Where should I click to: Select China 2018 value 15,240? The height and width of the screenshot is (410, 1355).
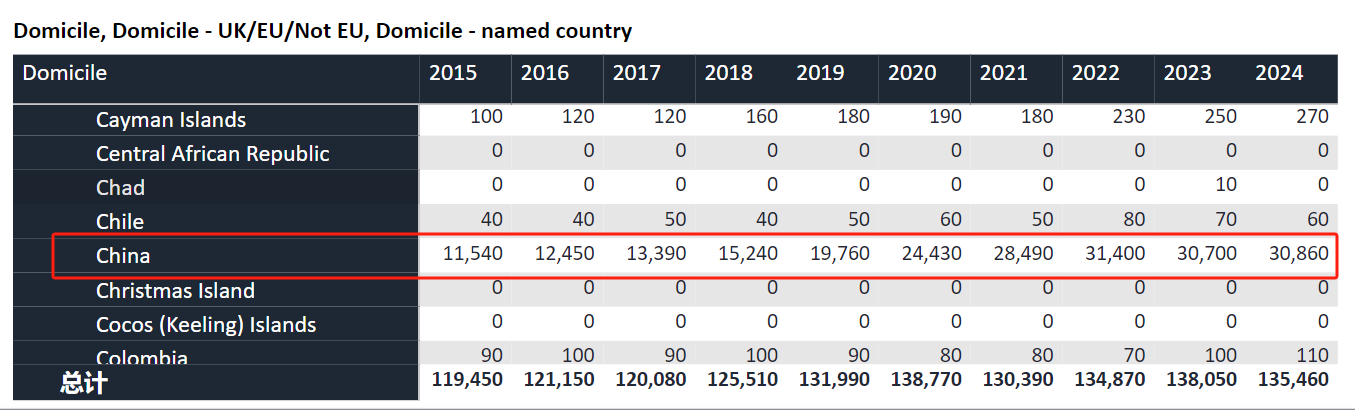coord(749,254)
